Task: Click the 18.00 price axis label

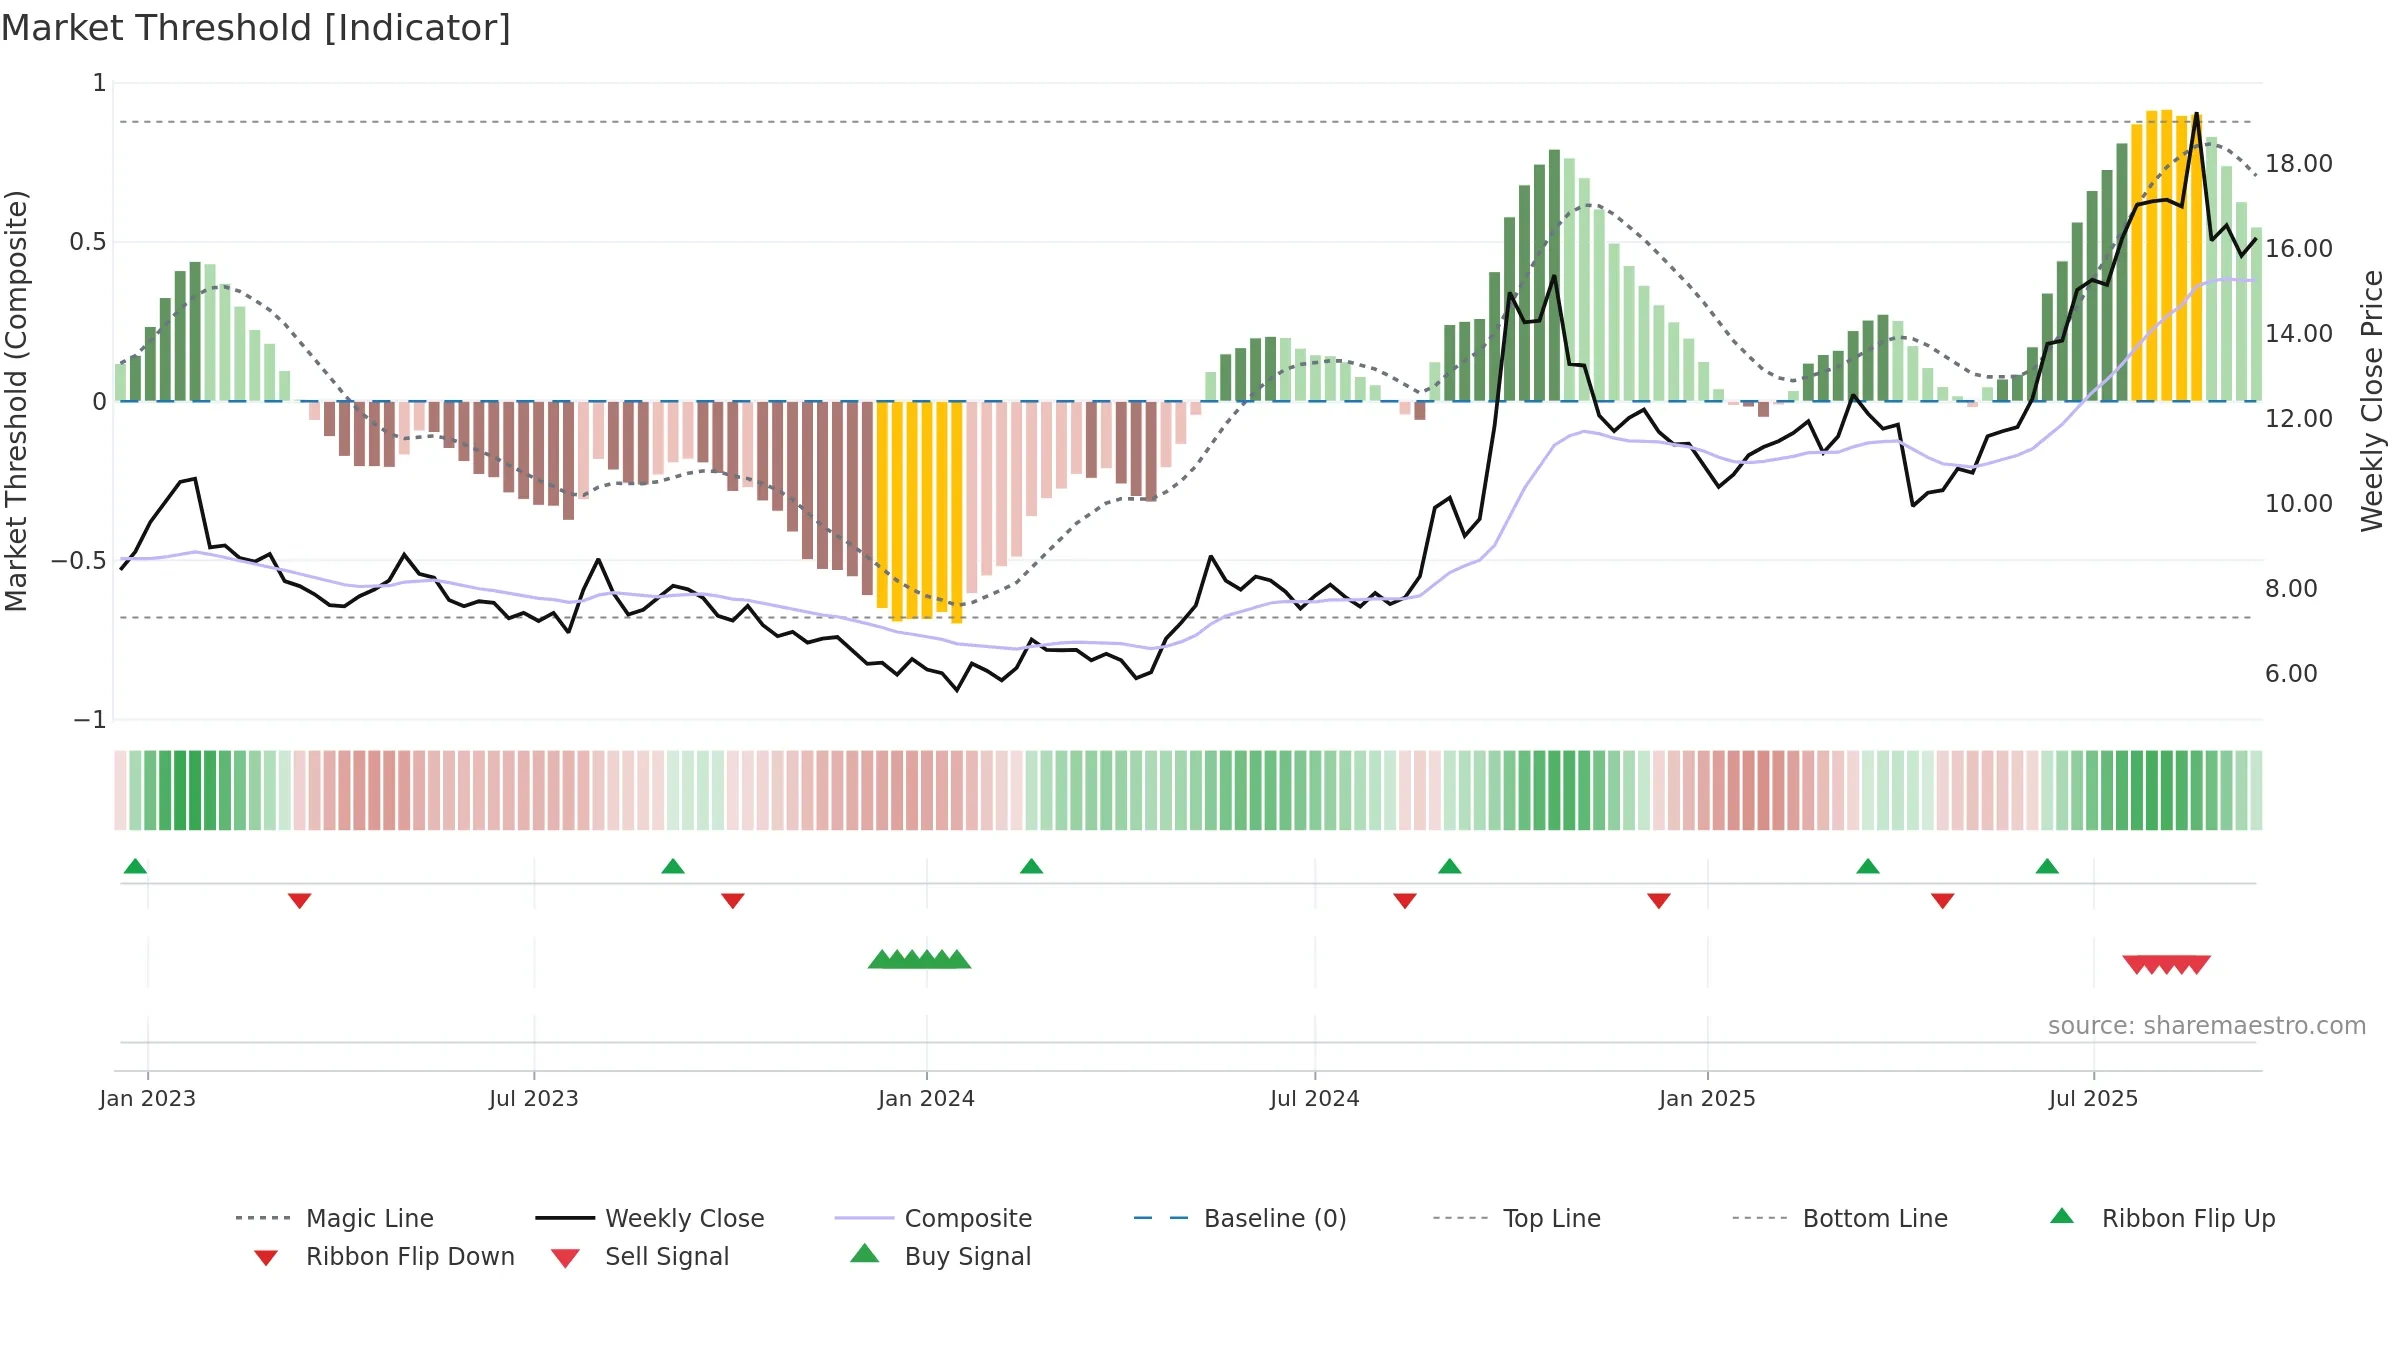Action: [2299, 164]
